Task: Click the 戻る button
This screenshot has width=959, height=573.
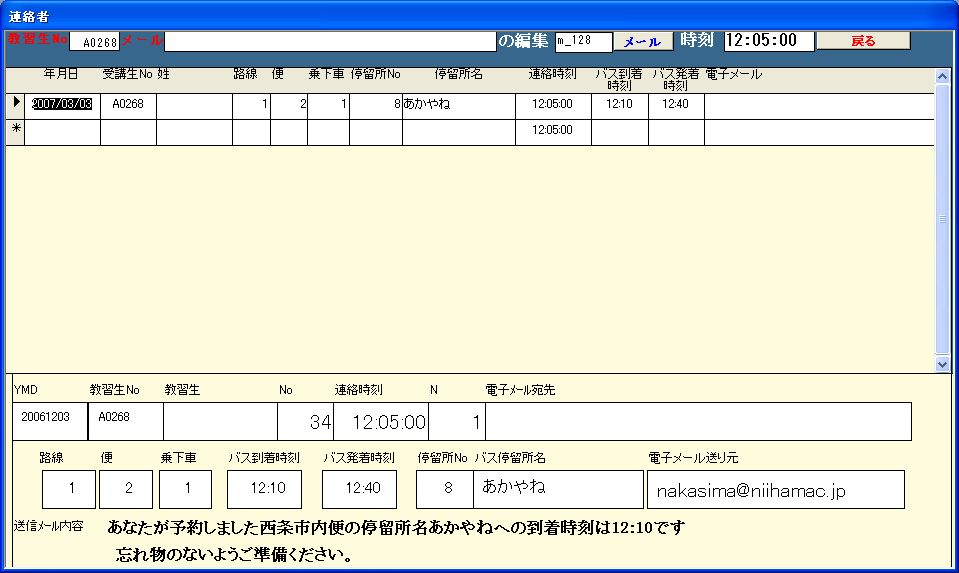Action: point(863,41)
